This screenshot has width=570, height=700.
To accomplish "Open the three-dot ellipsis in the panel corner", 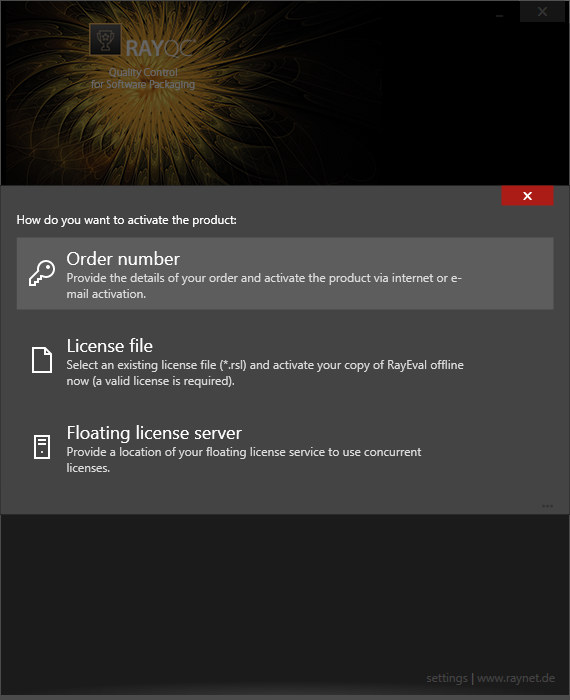I will (547, 506).
